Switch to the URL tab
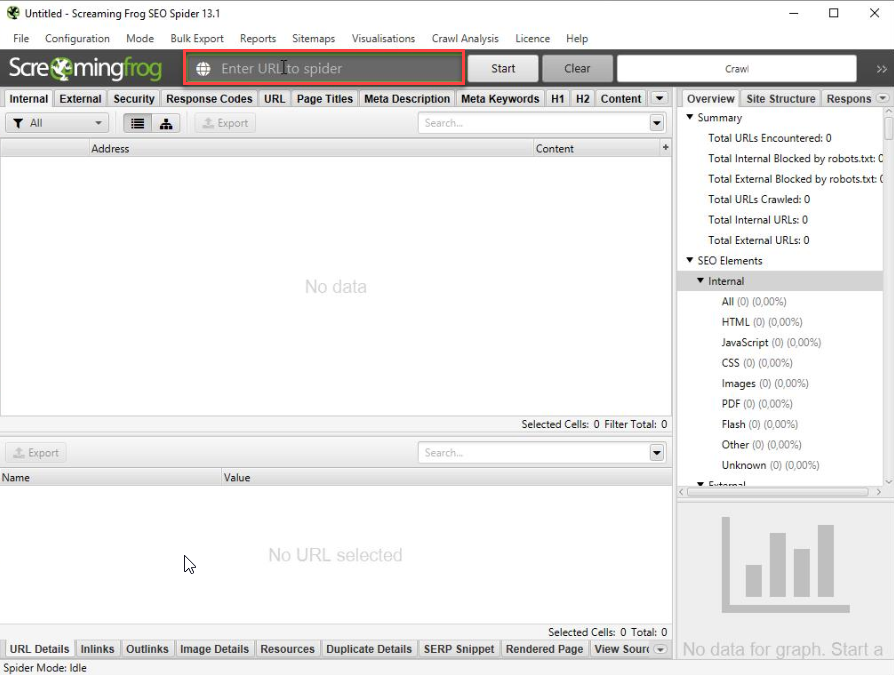The image size is (894, 675). [x=274, y=99]
